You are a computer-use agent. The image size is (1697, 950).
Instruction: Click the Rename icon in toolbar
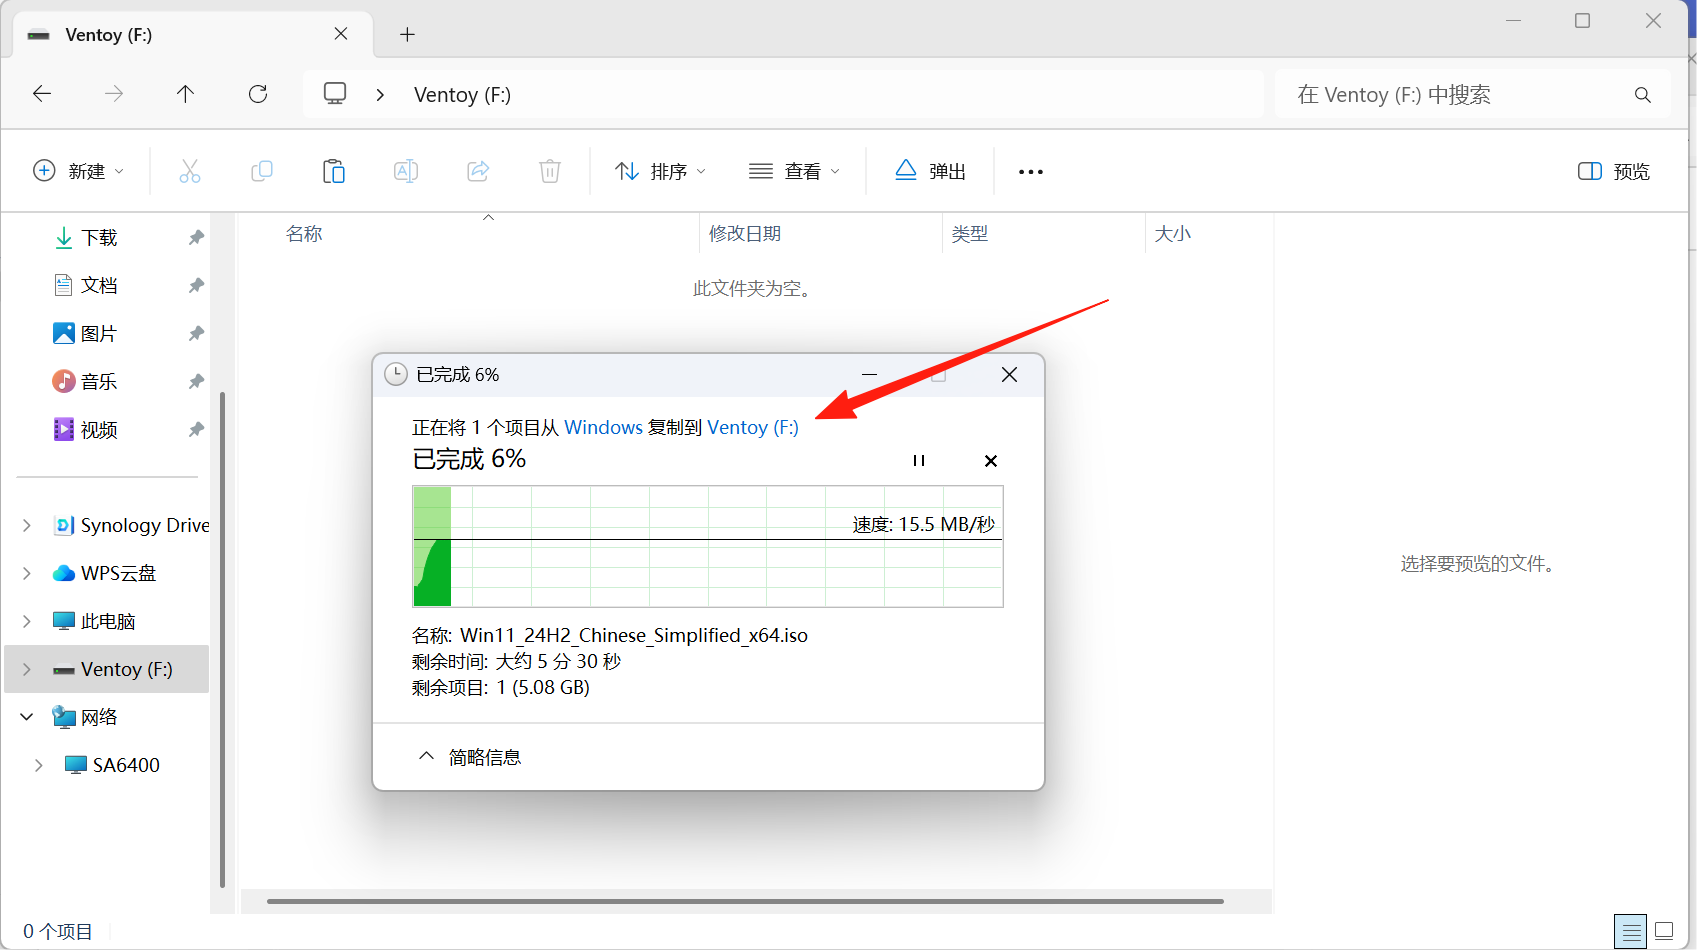pyautogui.click(x=406, y=171)
